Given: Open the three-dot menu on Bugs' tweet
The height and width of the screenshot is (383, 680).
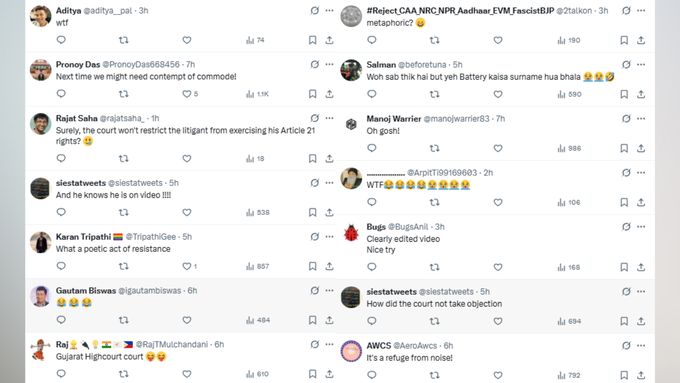Looking at the screenshot, I should (641, 226).
